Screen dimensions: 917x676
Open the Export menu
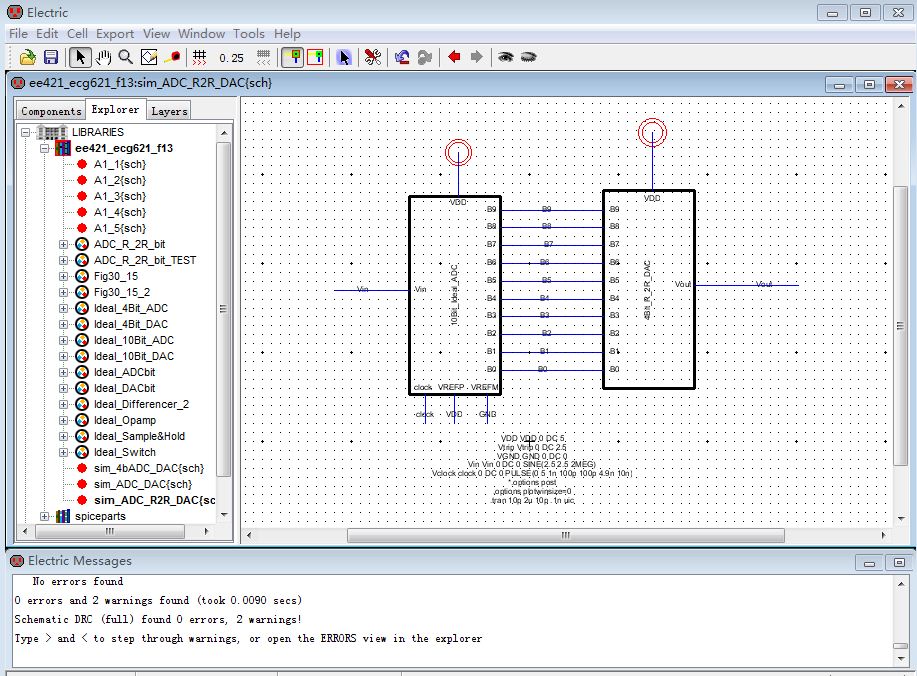click(x=115, y=33)
